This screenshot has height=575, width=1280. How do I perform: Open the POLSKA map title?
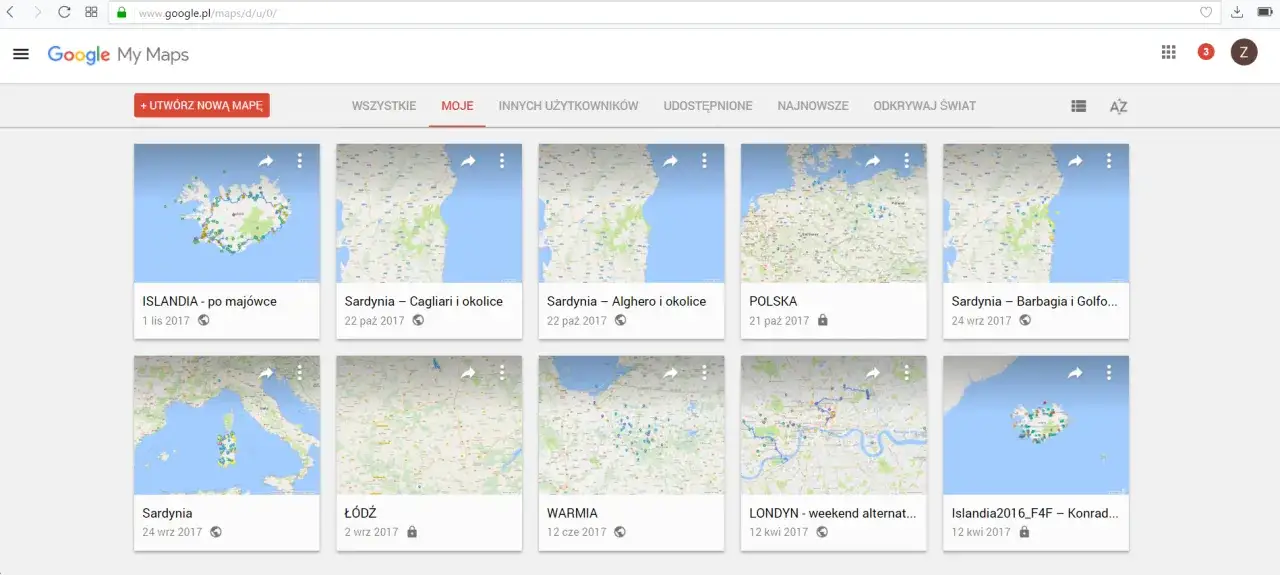click(773, 301)
